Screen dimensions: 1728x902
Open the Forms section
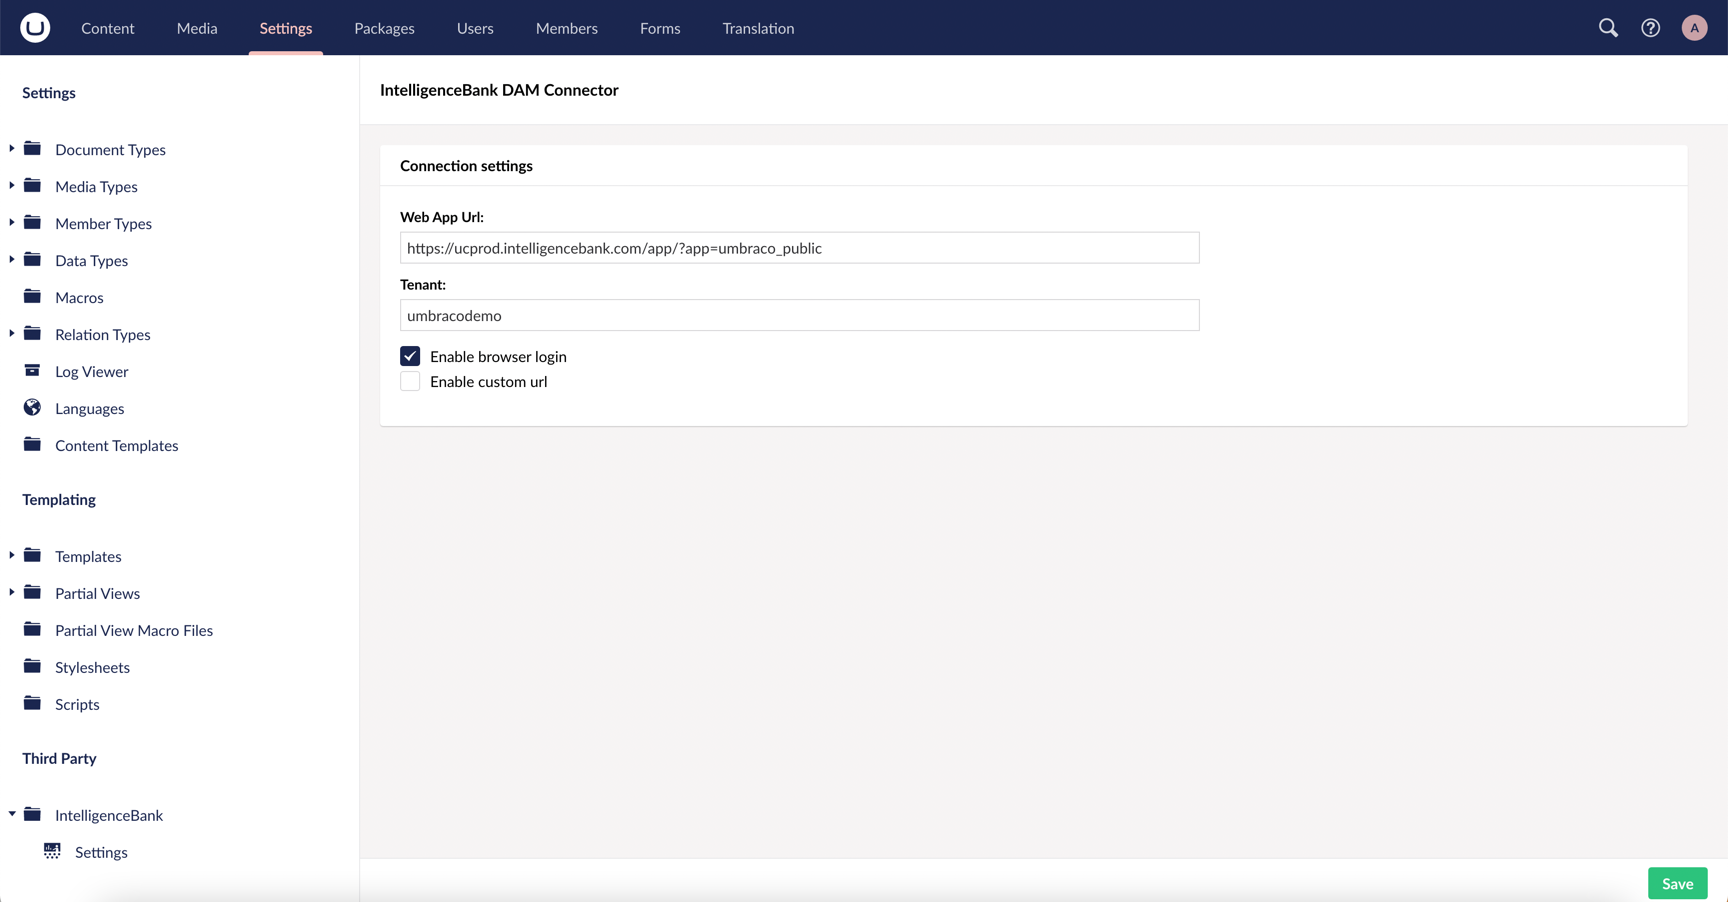click(x=660, y=28)
